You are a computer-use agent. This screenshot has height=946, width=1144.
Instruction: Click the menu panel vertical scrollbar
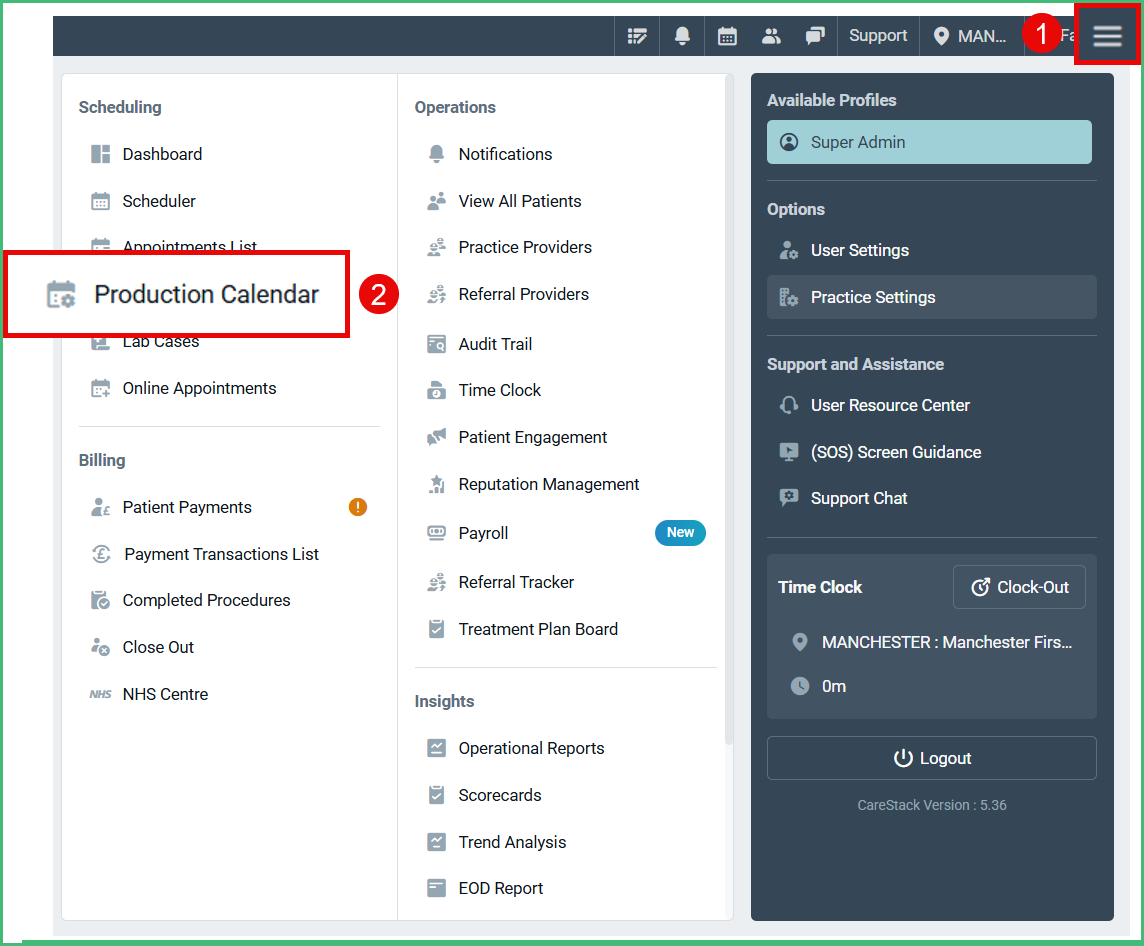729,408
